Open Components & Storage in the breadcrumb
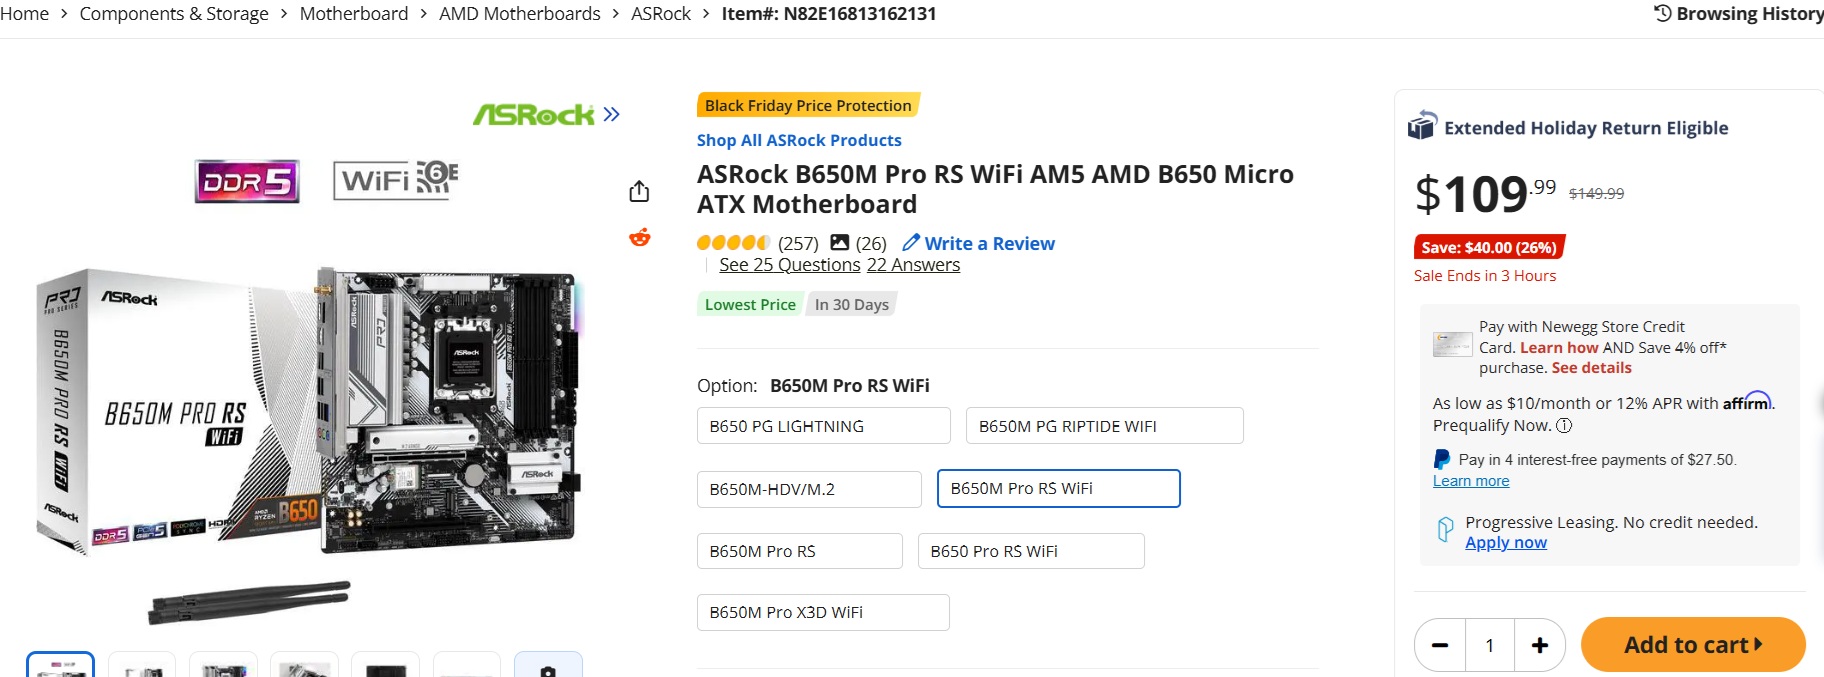Viewport: 1824px width, 677px height. pos(174,14)
